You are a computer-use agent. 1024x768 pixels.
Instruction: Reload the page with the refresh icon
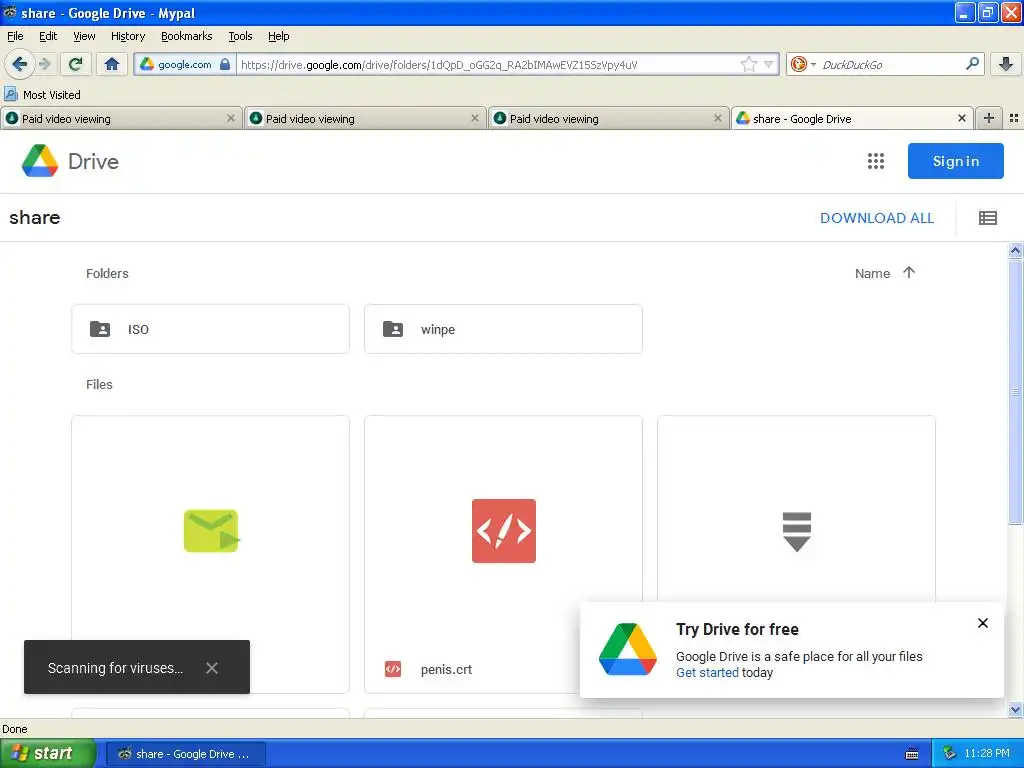[75, 64]
